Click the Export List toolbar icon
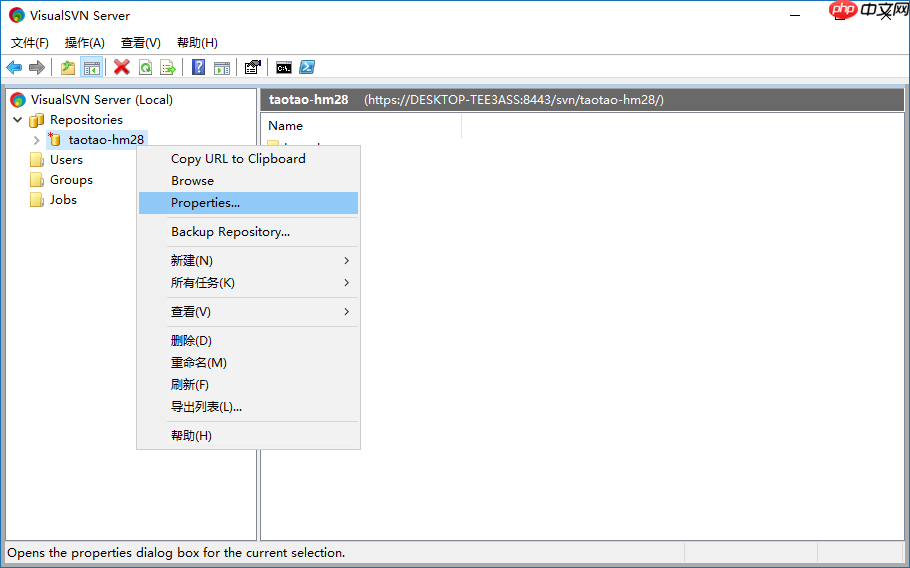Screen dimensions: 910x568 168,67
